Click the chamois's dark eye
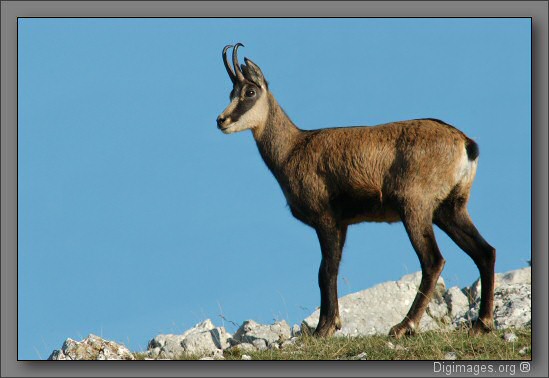 pos(250,93)
